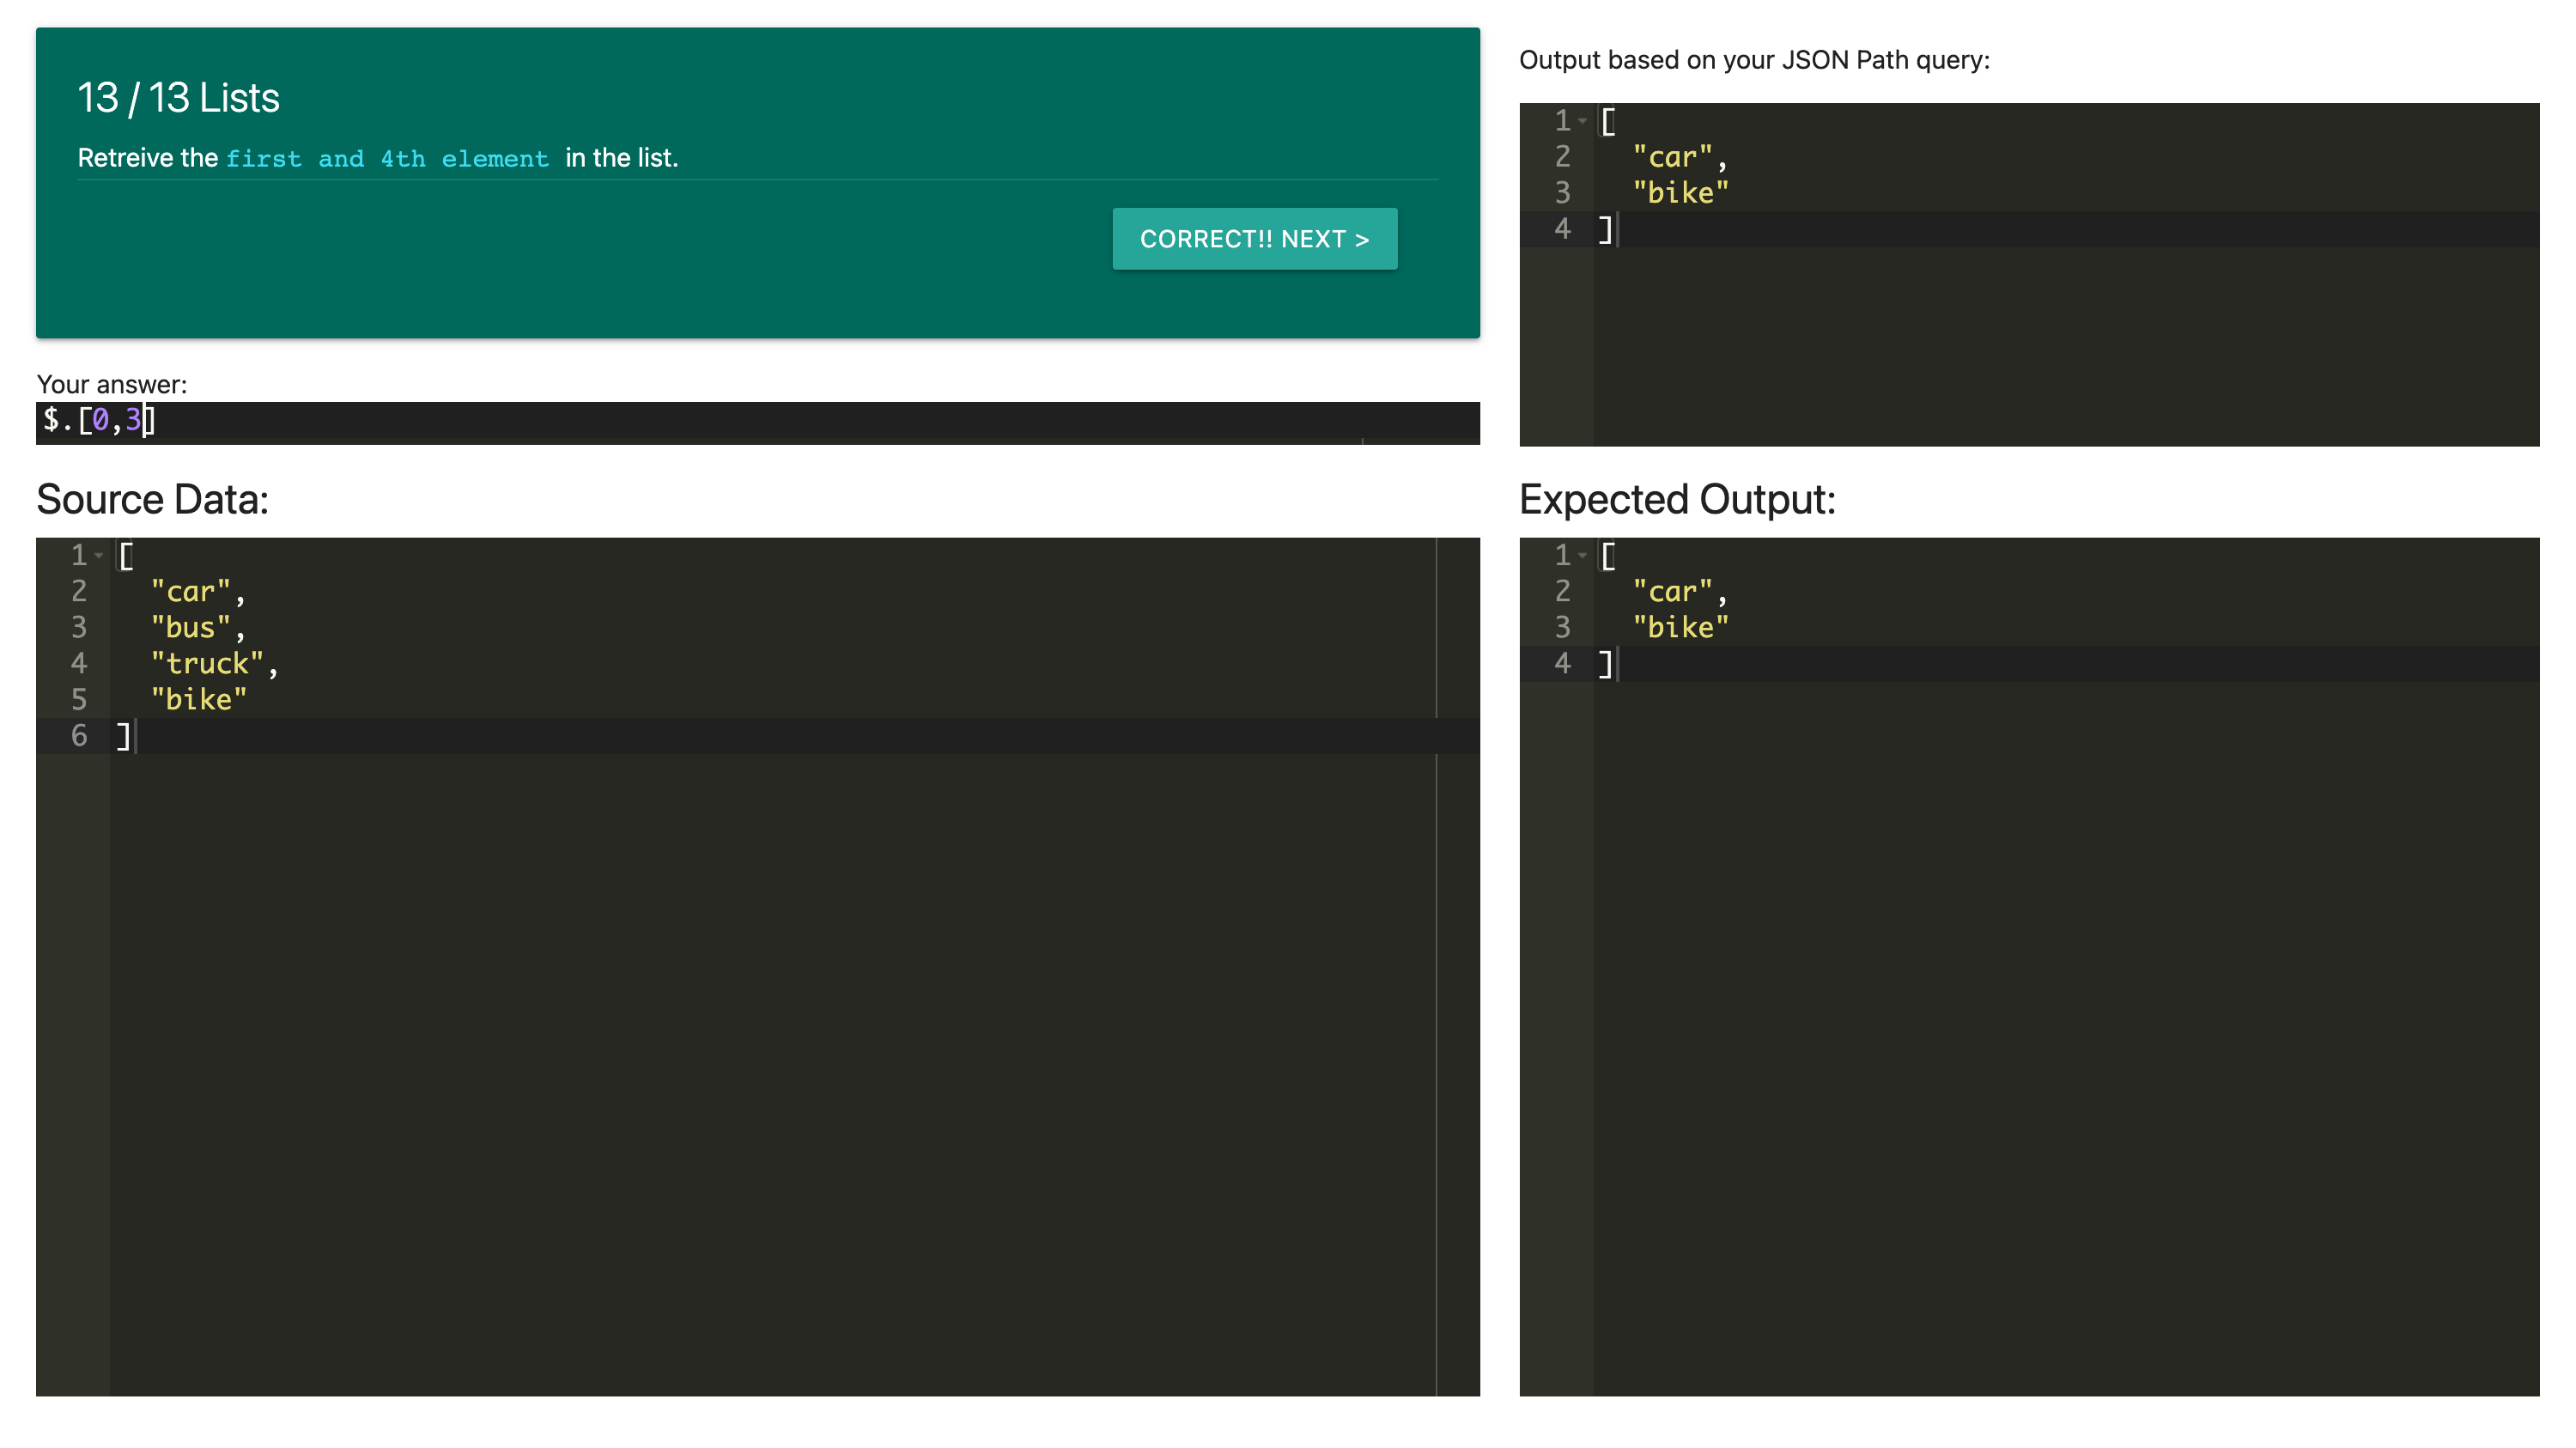Viewport: 2576px width, 1448px height.
Task: Click the Source Data heading
Action: click(x=153, y=500)
